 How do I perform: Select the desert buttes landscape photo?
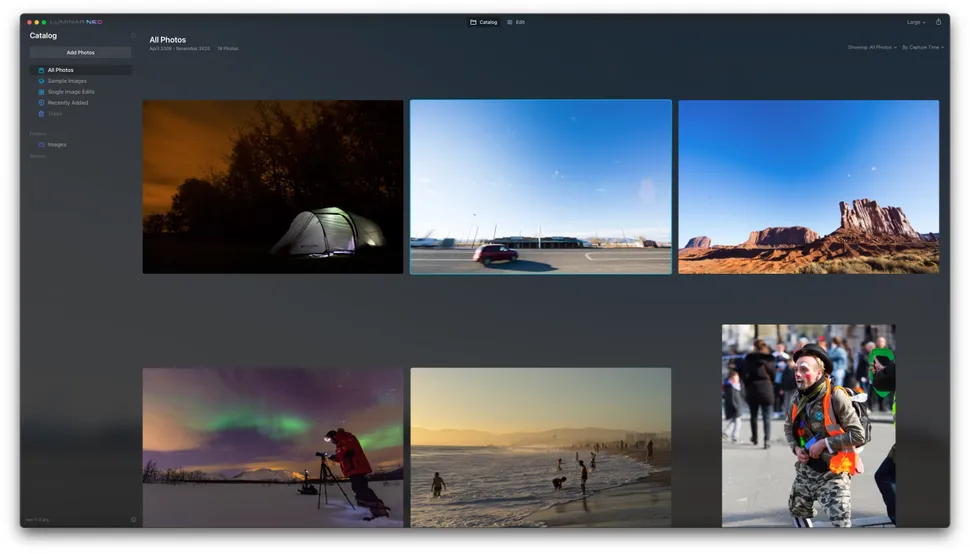coord(808,187)
